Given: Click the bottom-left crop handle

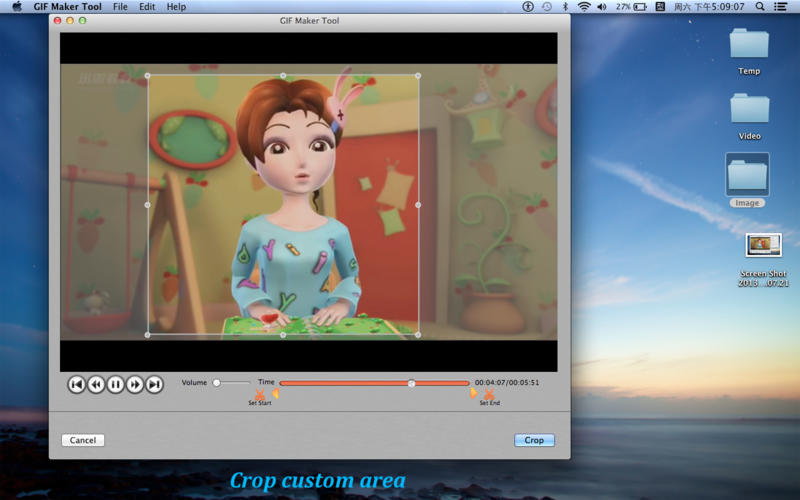Looking at the screenshot, I should tap(147, 335).
